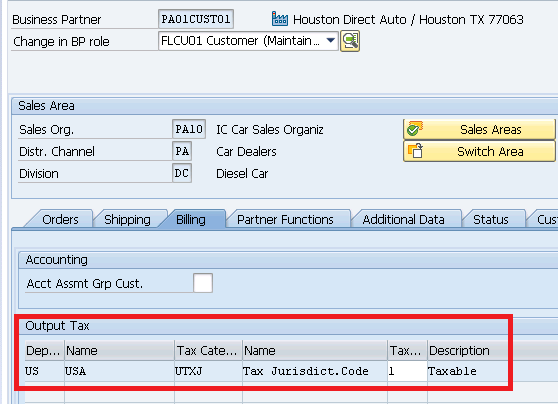
Task: Click the tax classification cell with 1
Action: tap(407, 371)
